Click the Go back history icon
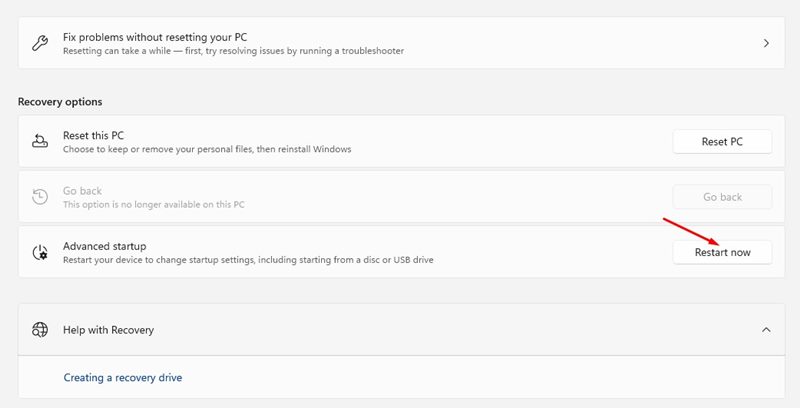 (40, 197)
